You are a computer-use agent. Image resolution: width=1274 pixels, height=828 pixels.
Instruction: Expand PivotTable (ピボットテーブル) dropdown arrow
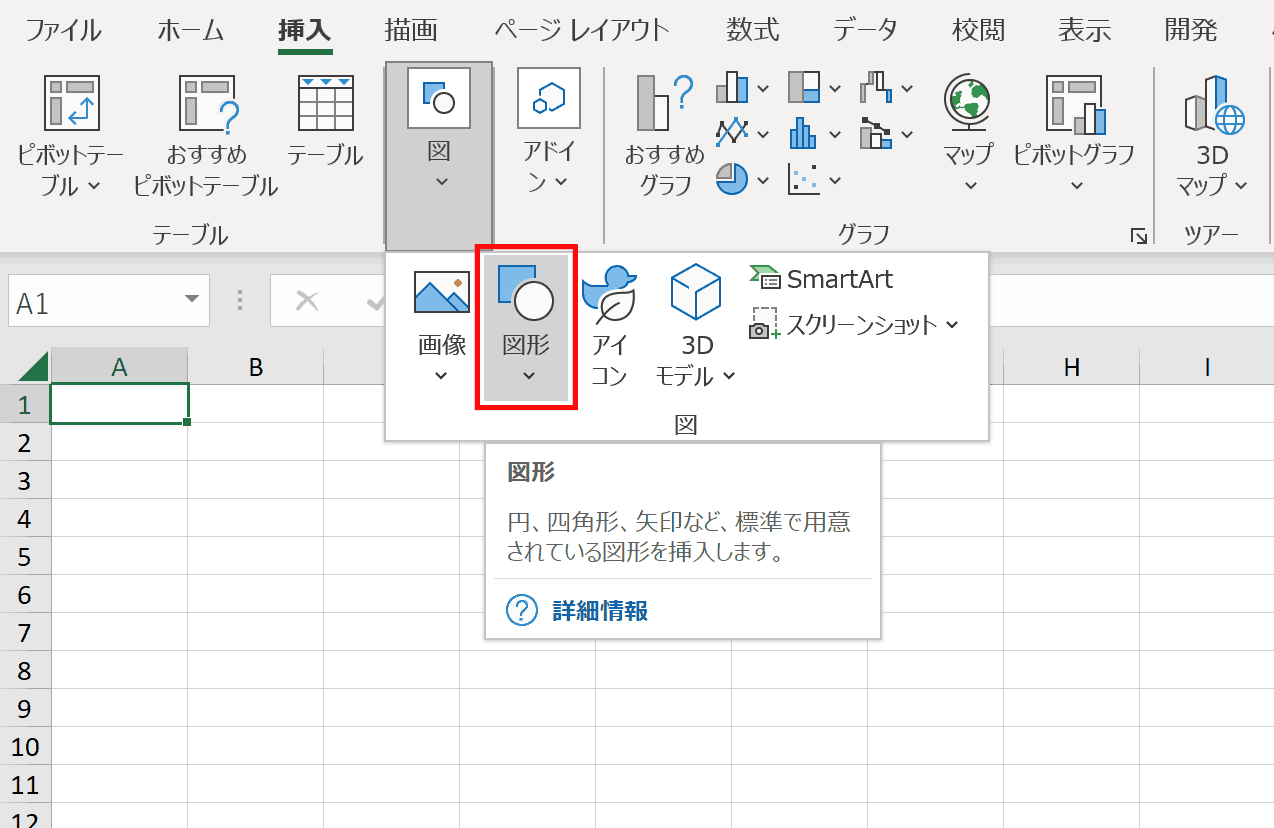tap(94, 186)
